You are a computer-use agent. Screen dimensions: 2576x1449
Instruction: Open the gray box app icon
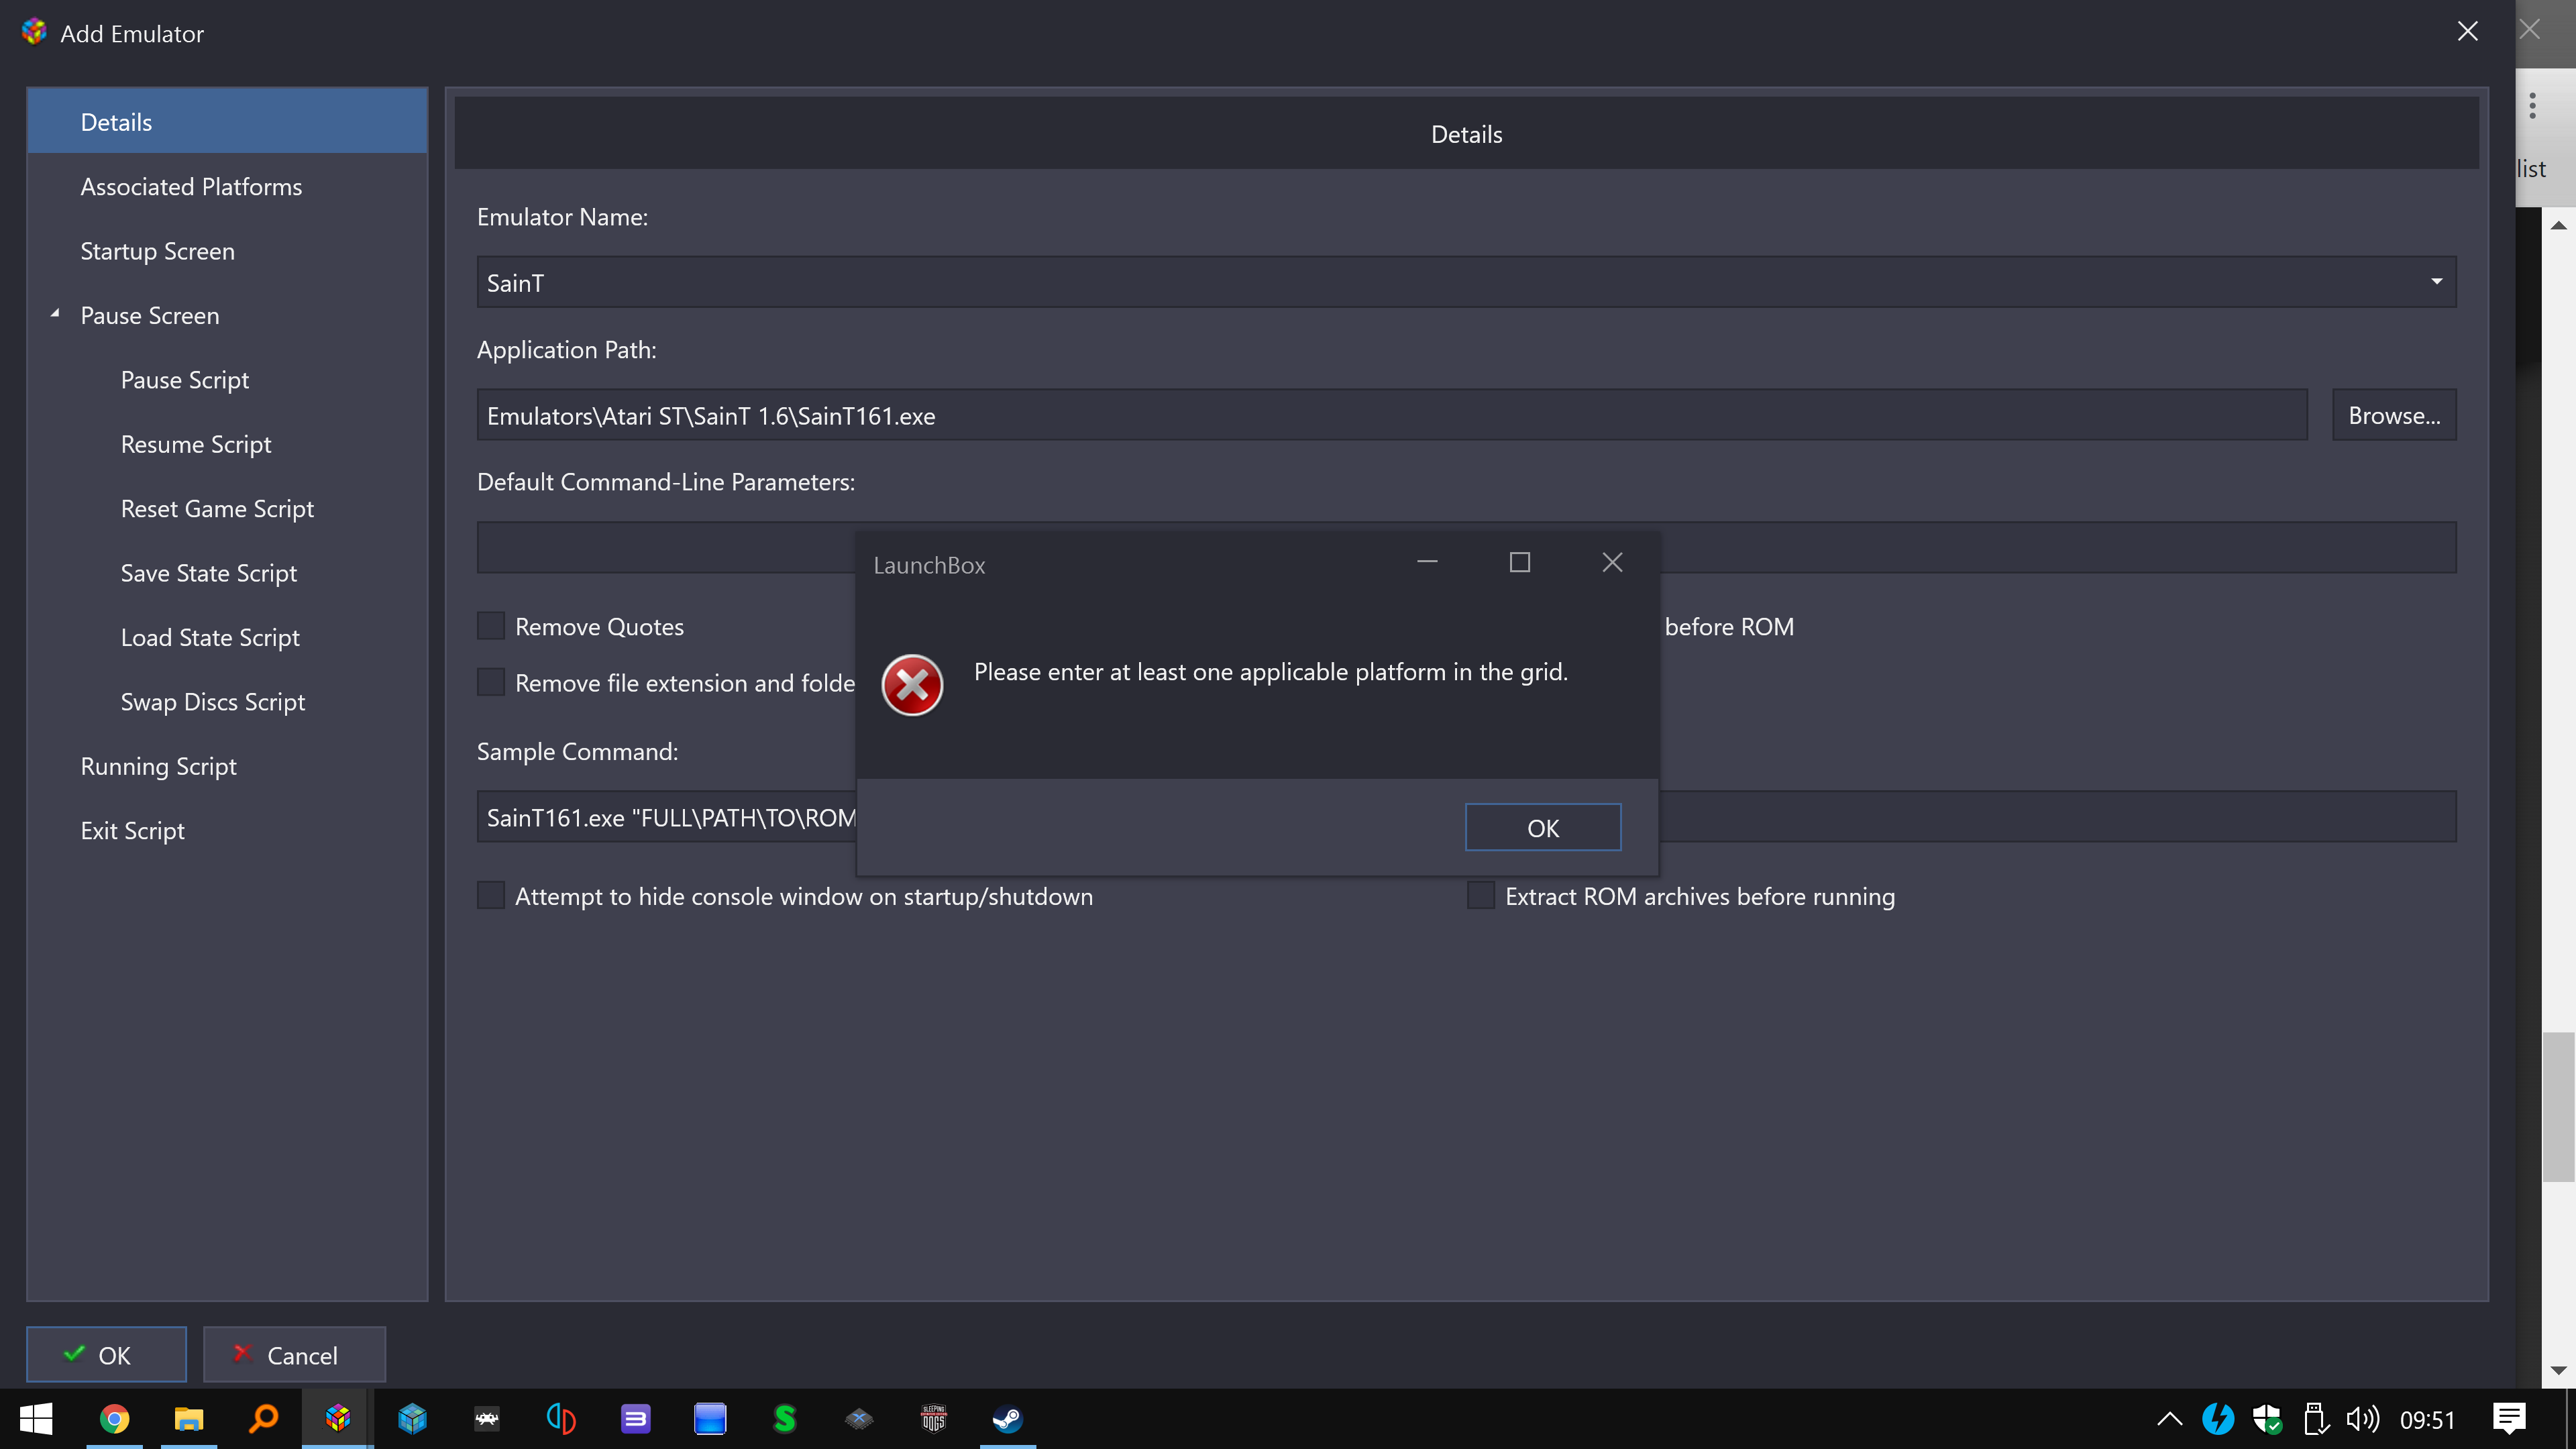click(859, 1418)
